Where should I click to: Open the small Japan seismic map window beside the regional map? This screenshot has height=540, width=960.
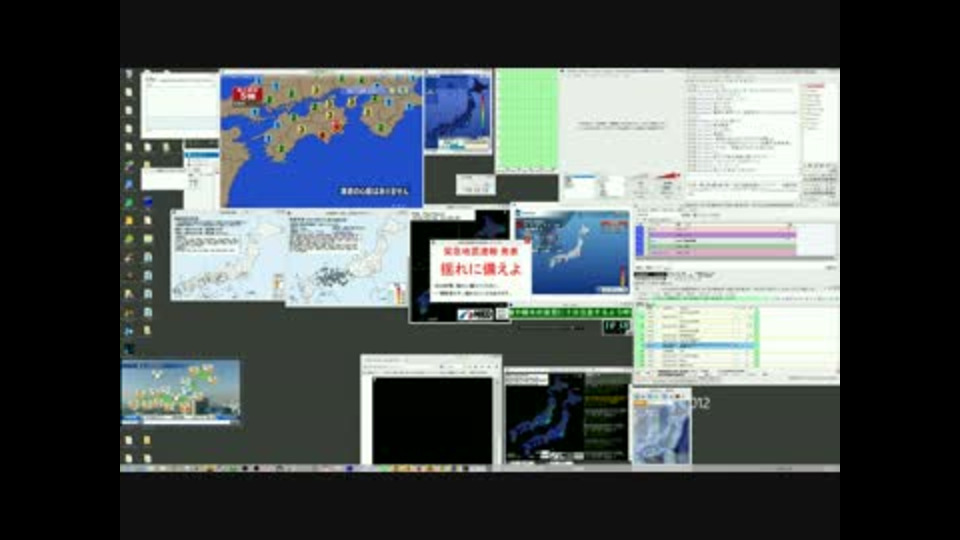click(458, 111)
